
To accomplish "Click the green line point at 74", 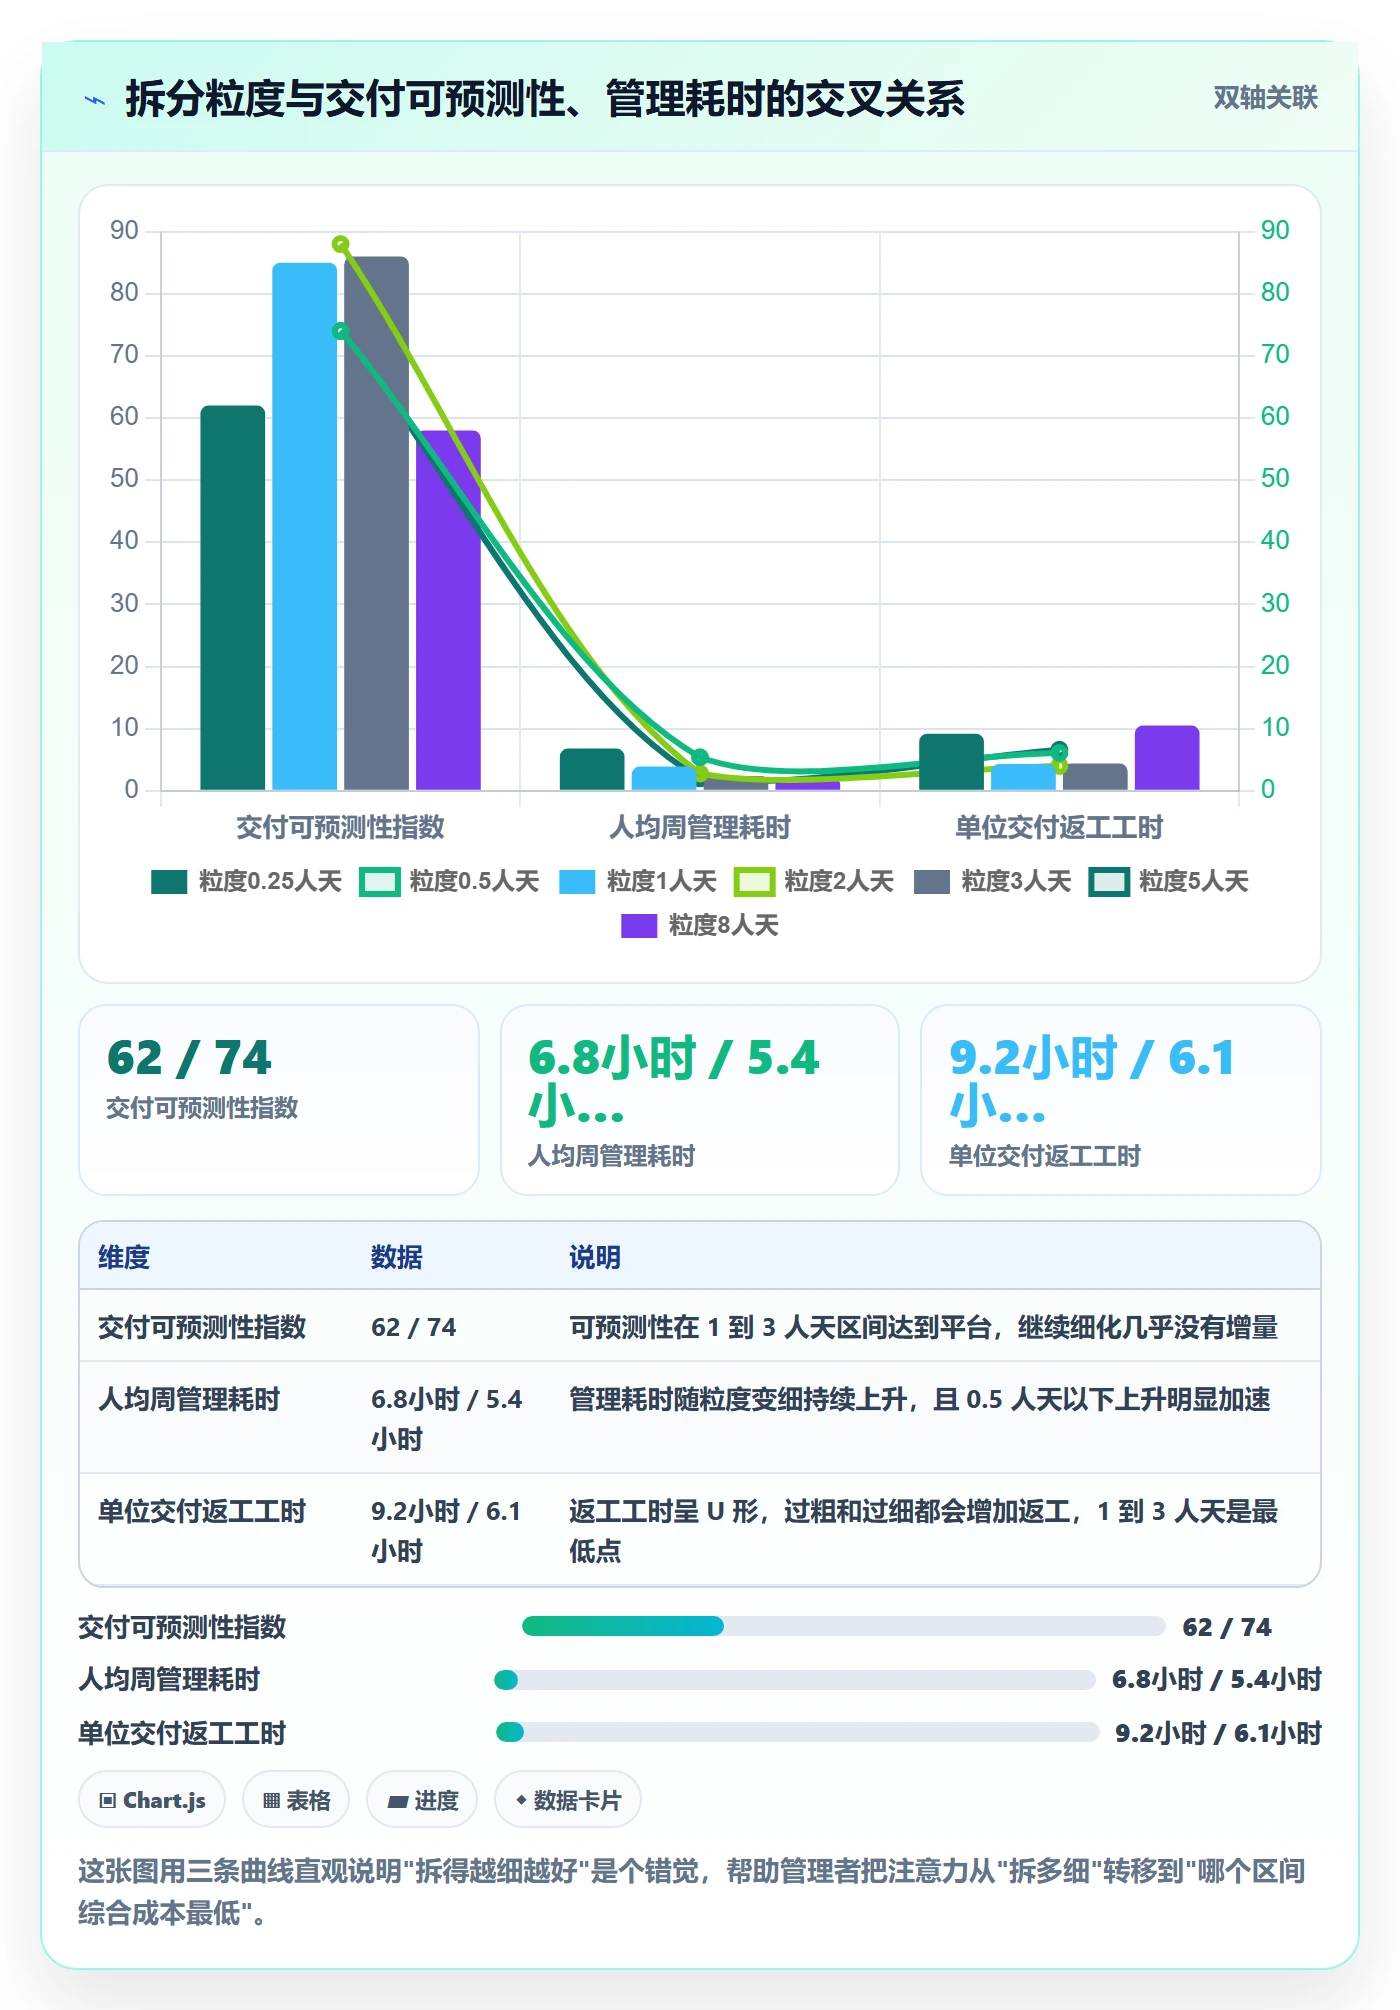I will [x=341, y=331].
